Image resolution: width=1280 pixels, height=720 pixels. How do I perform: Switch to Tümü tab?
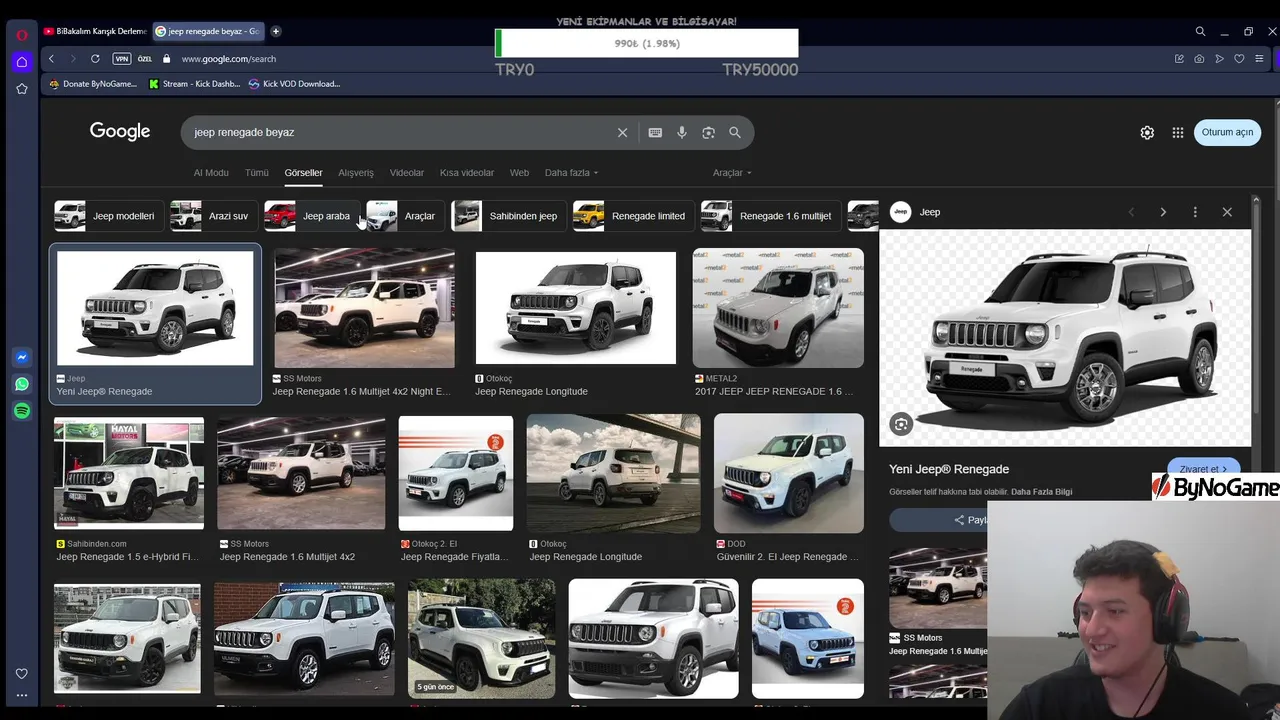pos(257,173)
